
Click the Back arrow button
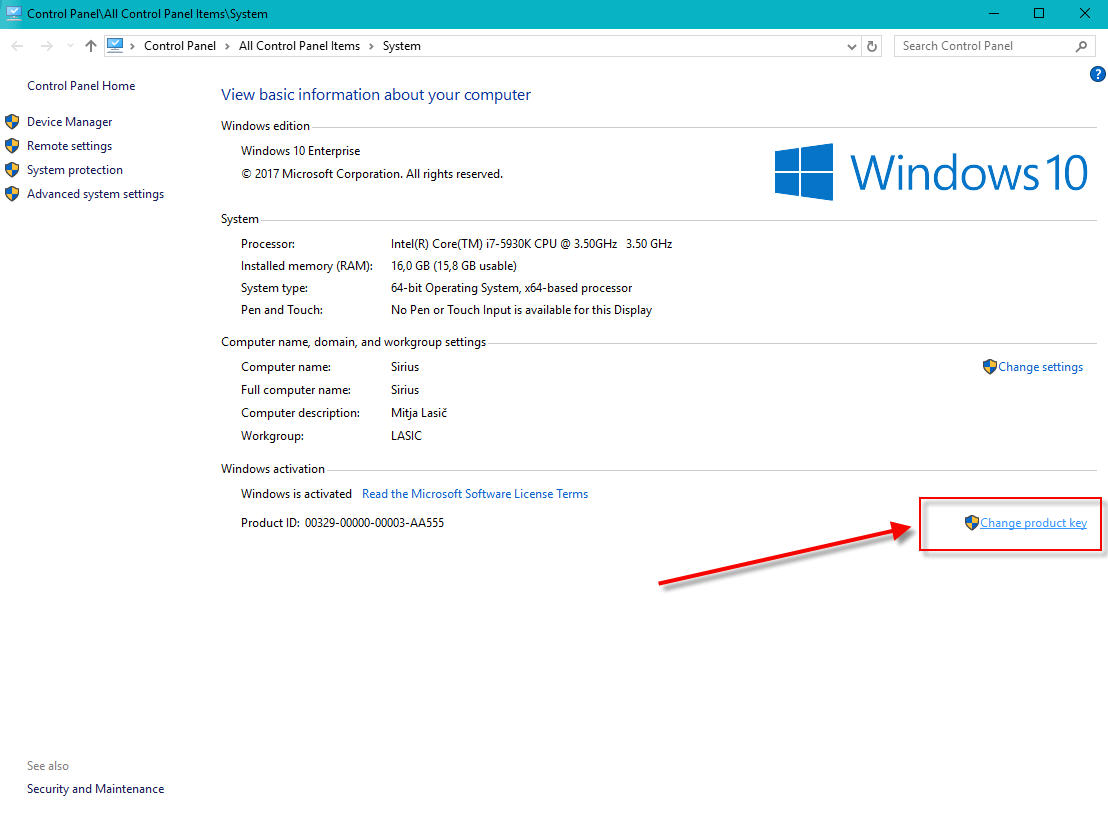(x=18, y=46)
